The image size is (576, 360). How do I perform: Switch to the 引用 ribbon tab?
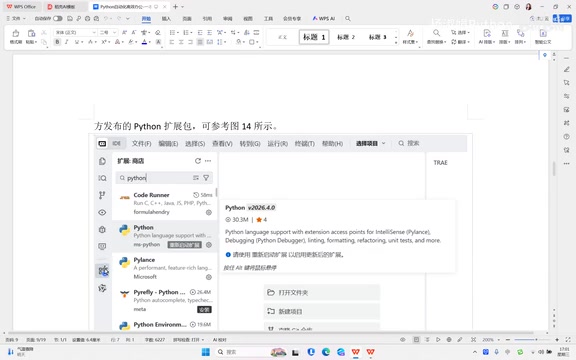(207, 18)
